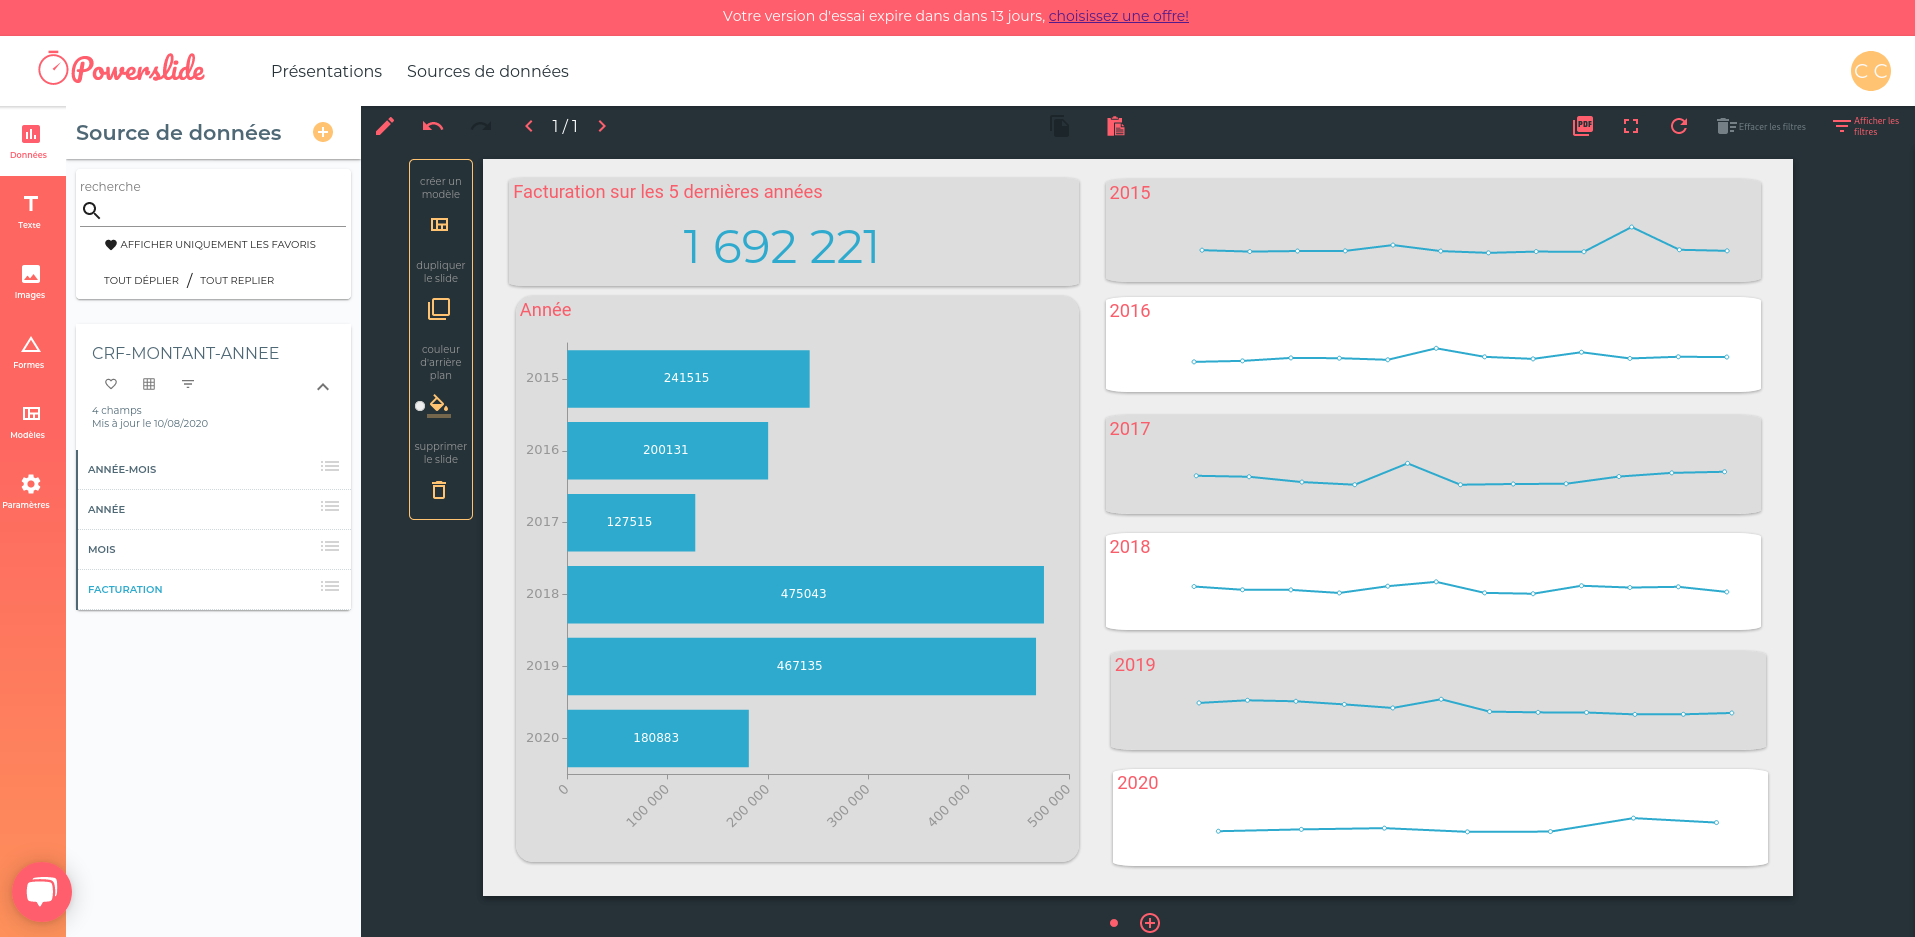Duplicate the current slide
Screen dimensions: 1915x937
click(439, 309)
